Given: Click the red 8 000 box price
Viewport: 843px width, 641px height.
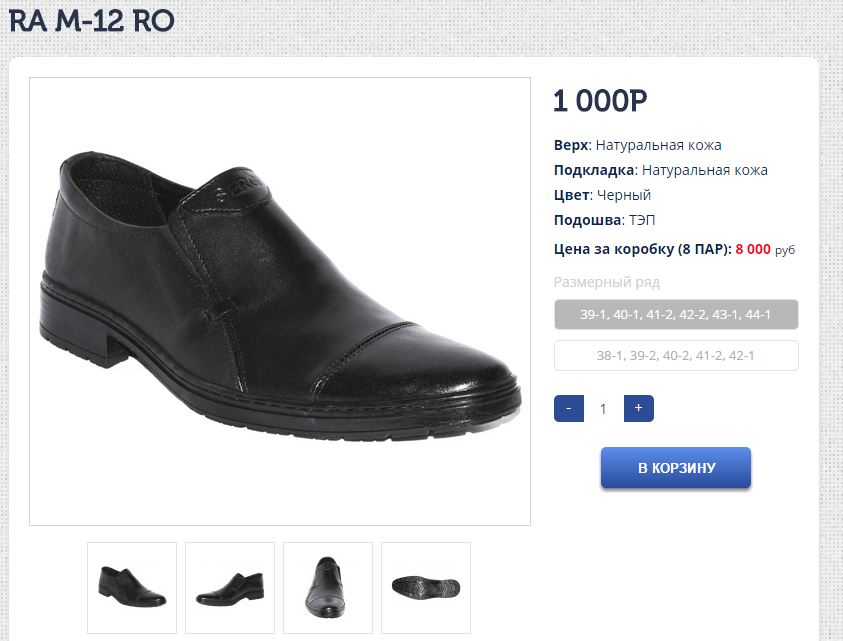Looking at the screenshot, I should coord(753,249).
